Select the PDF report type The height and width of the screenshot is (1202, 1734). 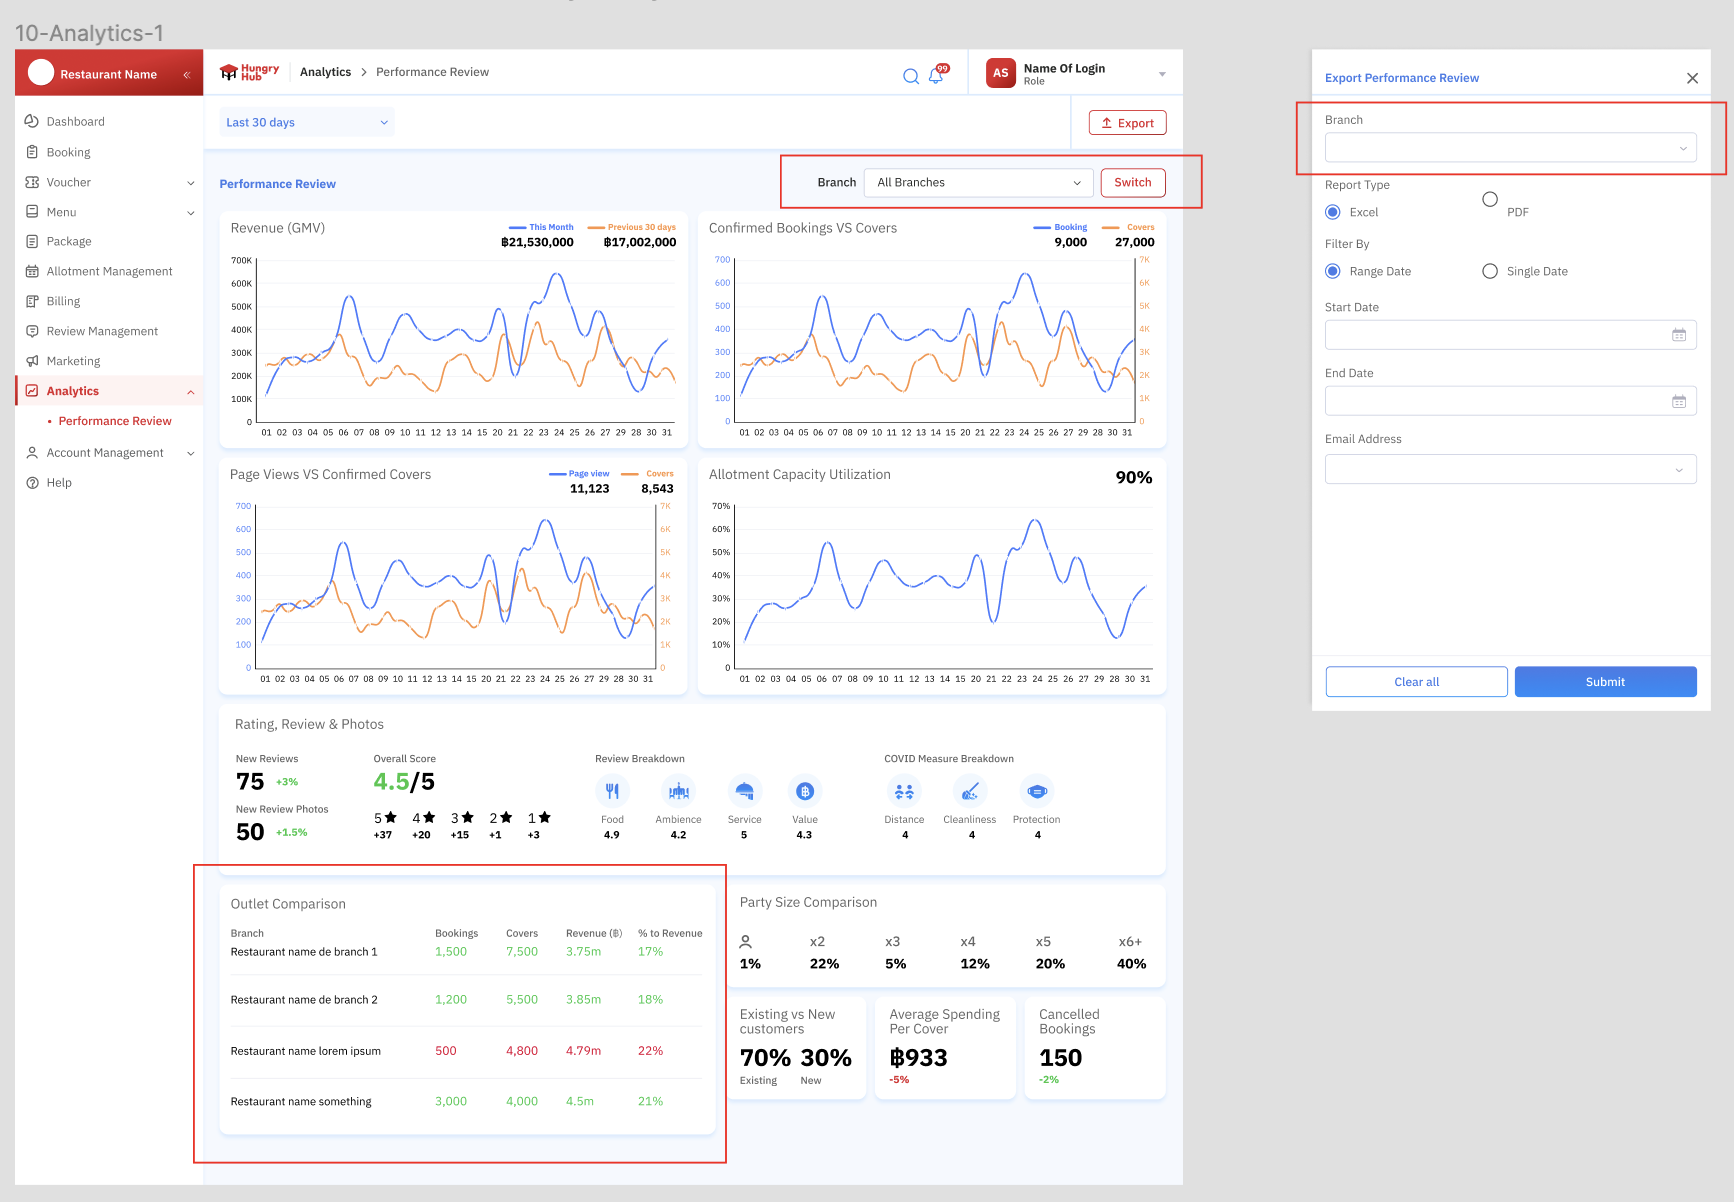click(1490, 200)
